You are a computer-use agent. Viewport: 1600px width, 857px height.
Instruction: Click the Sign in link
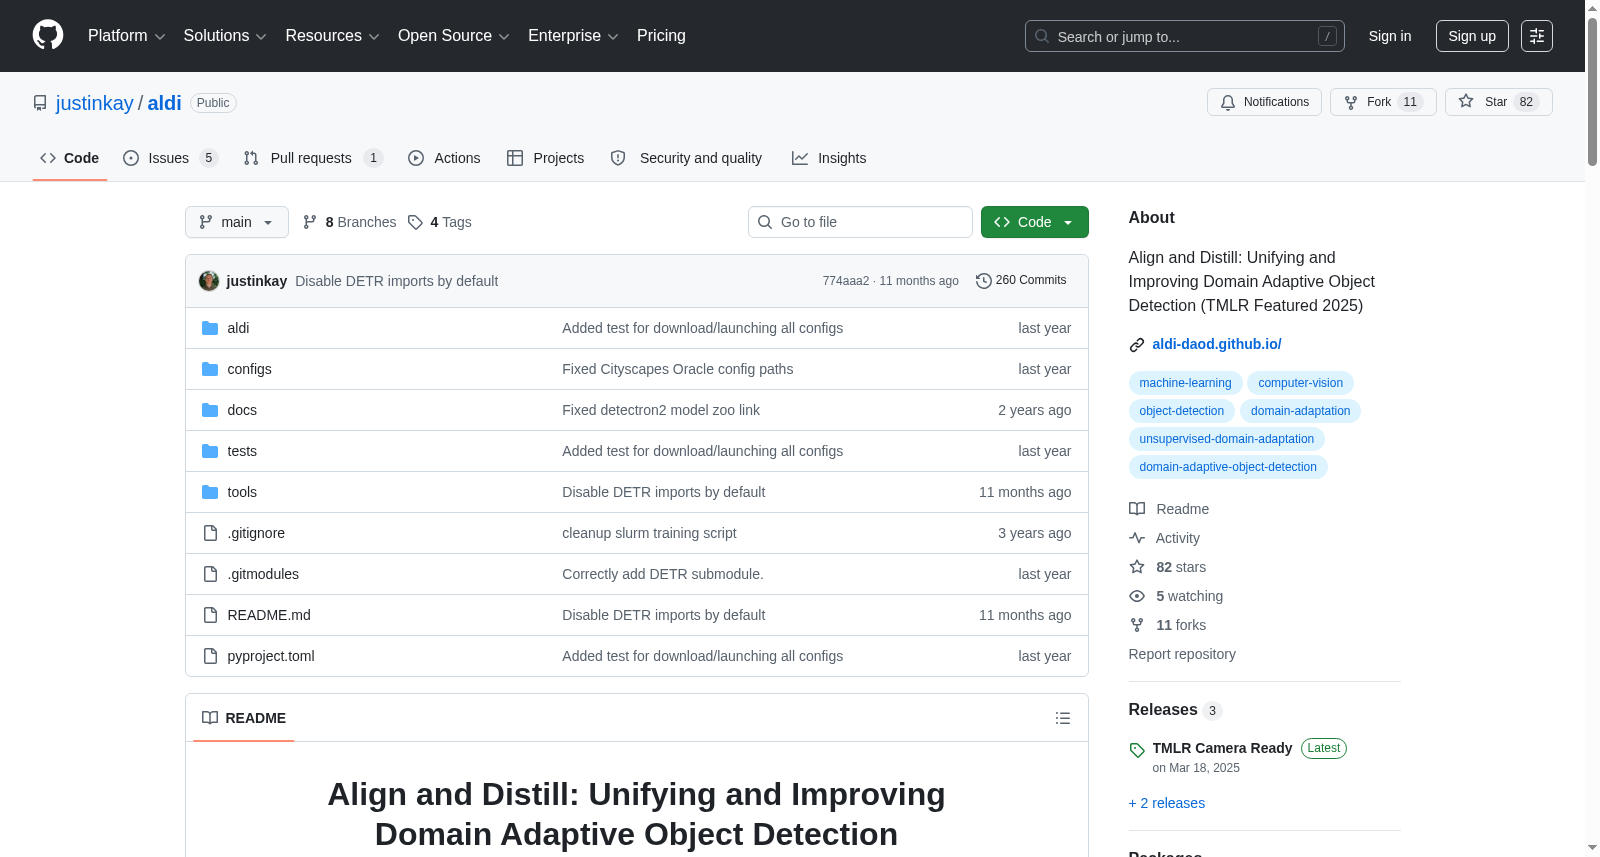(x=1390, y=36)
